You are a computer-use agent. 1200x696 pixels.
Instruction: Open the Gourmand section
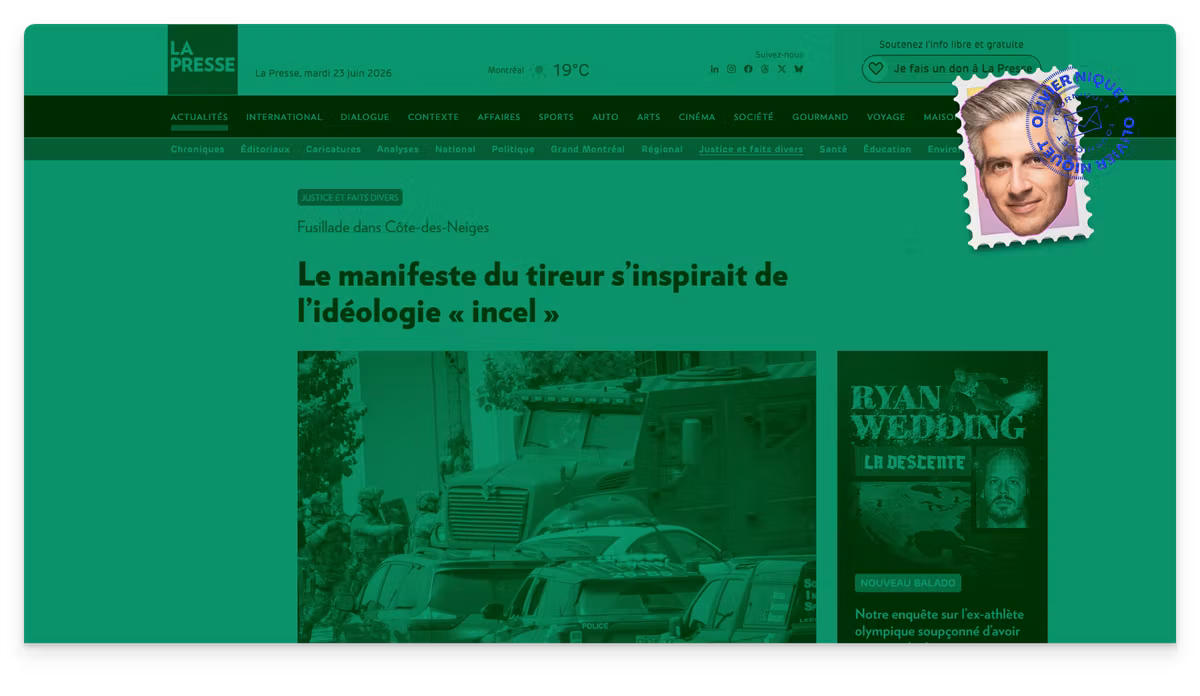click(820, 117)
